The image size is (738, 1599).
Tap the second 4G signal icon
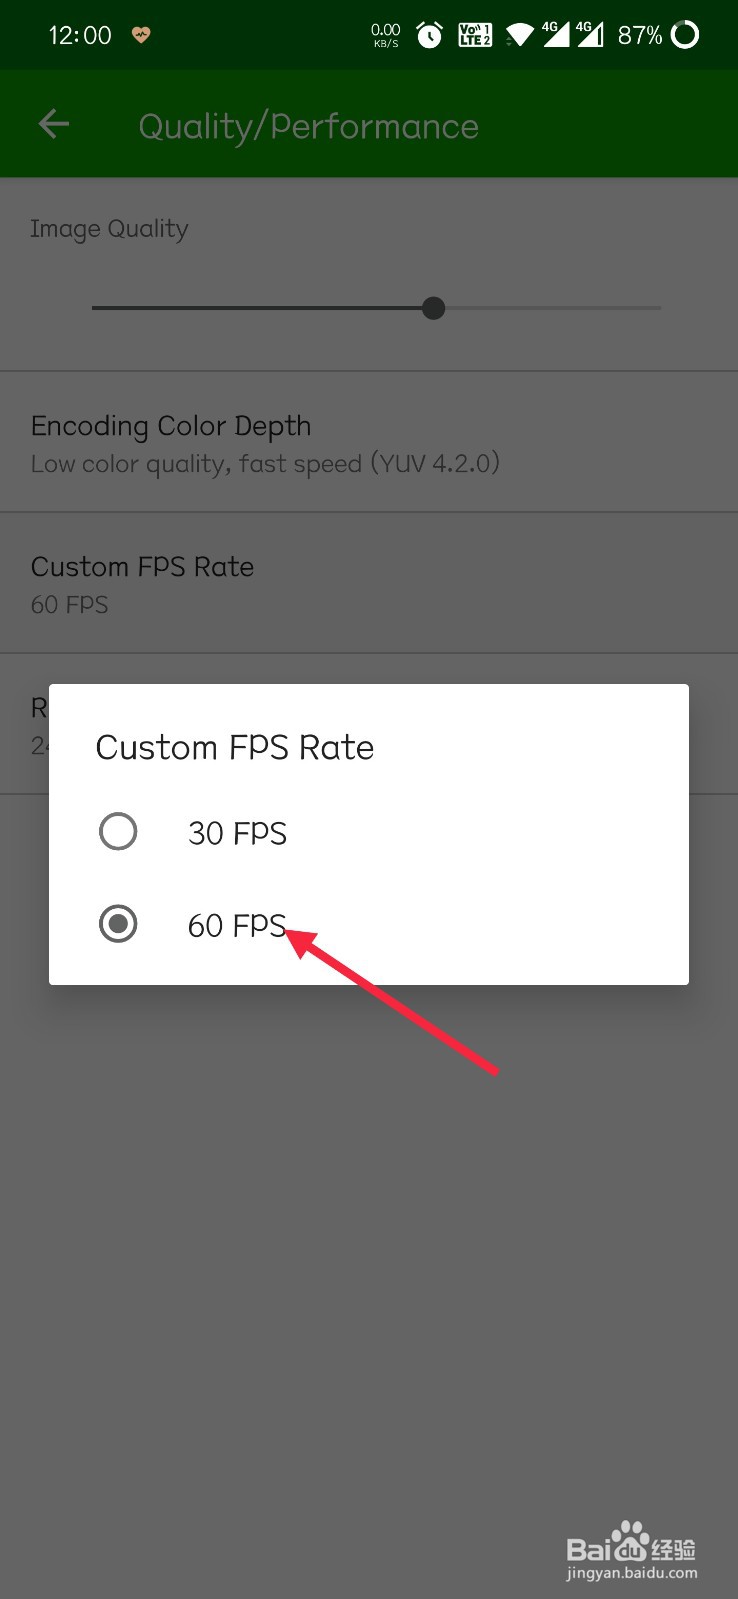pos(590,34)
